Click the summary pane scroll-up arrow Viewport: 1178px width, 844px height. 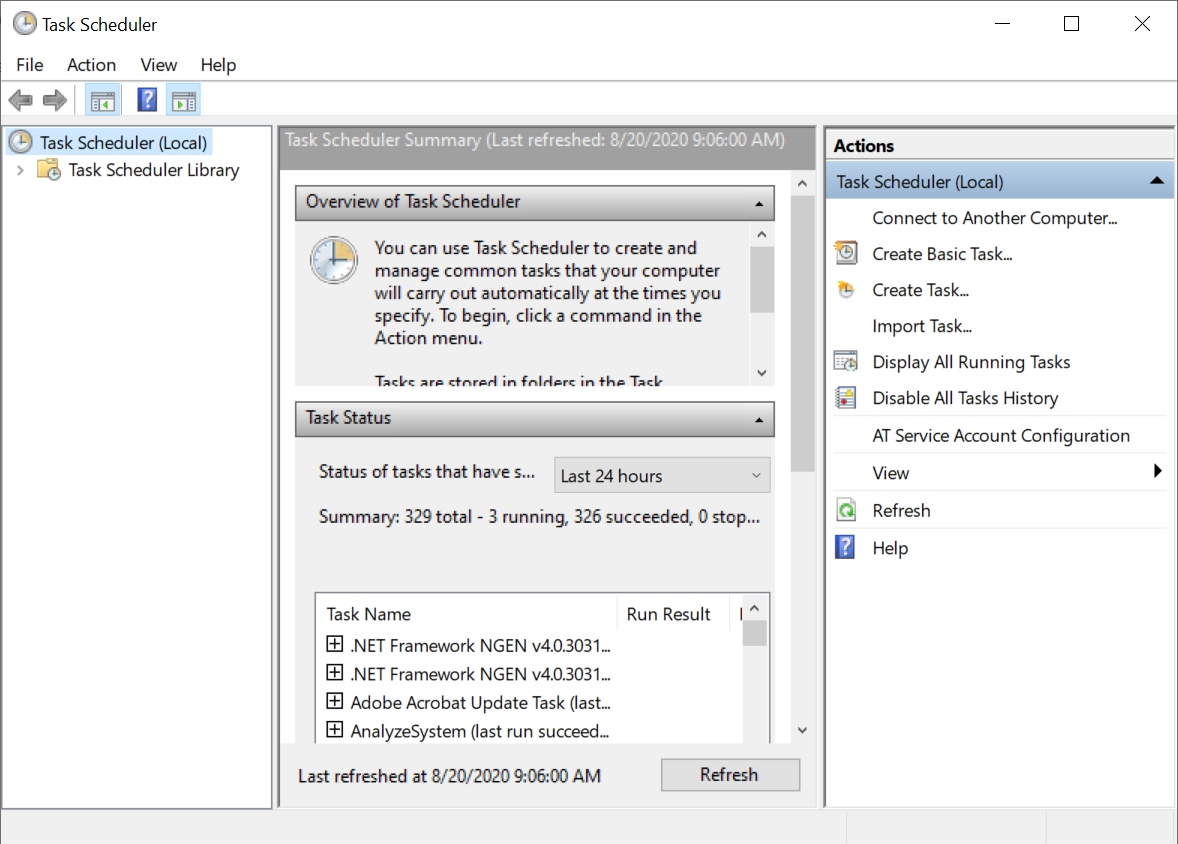click(x=802, y=183)
